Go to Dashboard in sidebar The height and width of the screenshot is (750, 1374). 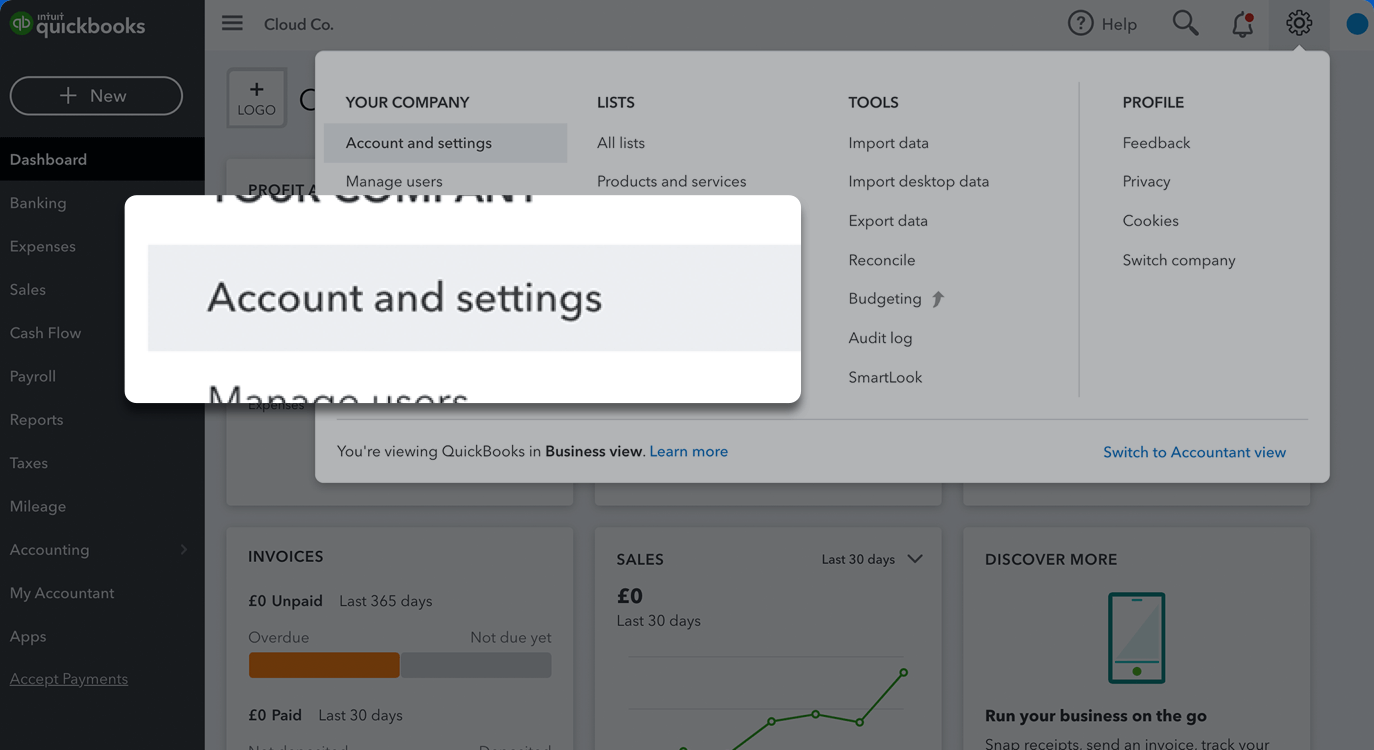tap(102, 159)
